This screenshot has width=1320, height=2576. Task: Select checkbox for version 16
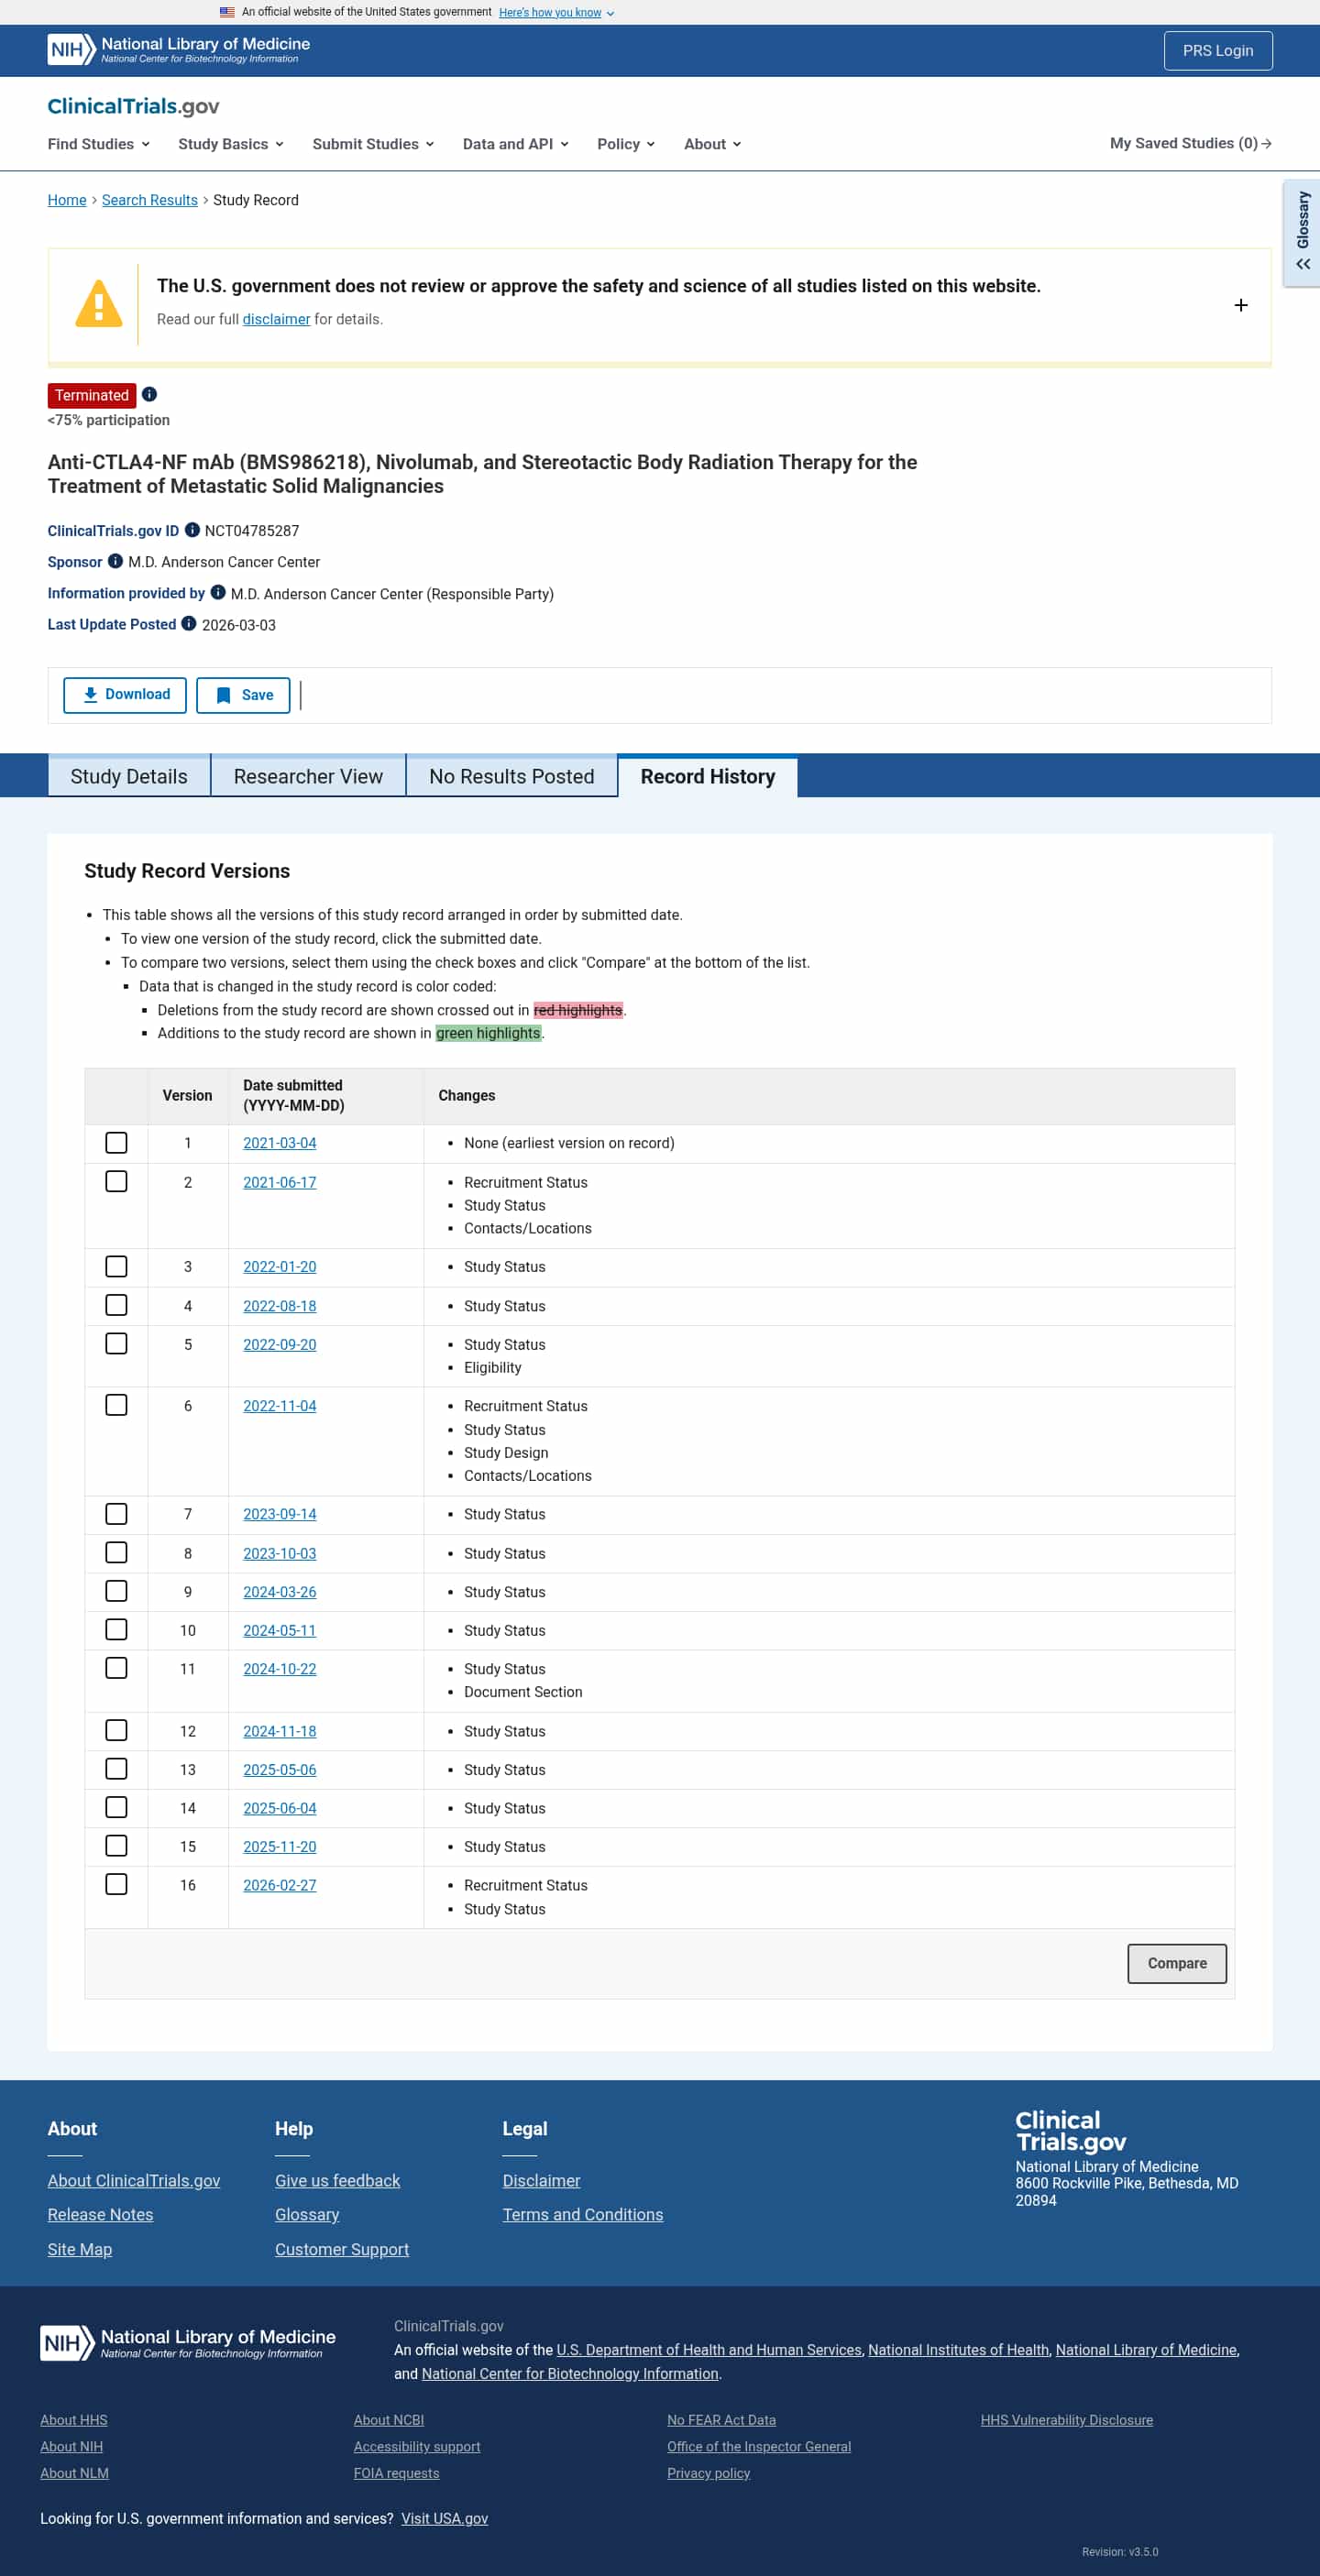point(116,1884)
